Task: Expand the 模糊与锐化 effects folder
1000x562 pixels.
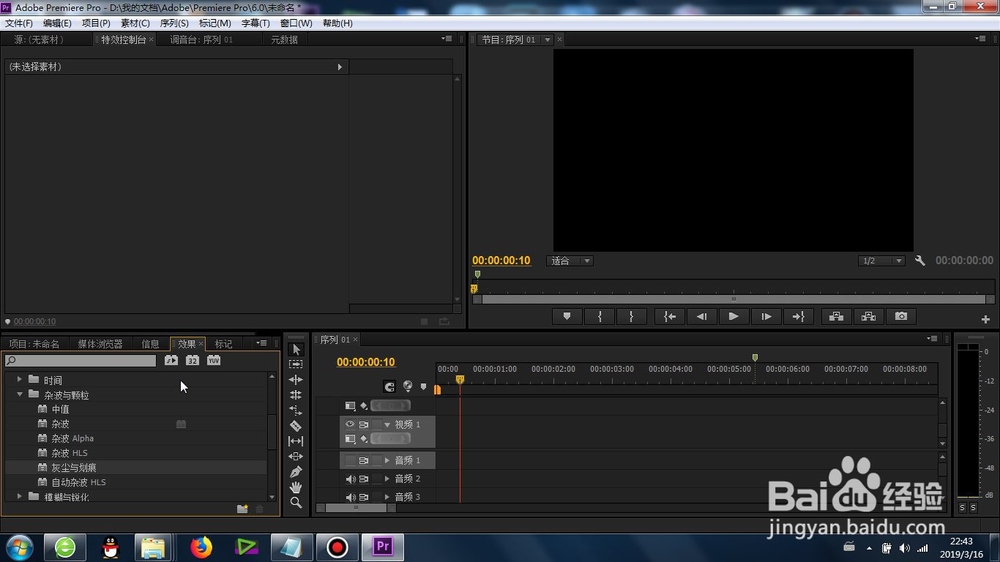Action: pos(19,496)
